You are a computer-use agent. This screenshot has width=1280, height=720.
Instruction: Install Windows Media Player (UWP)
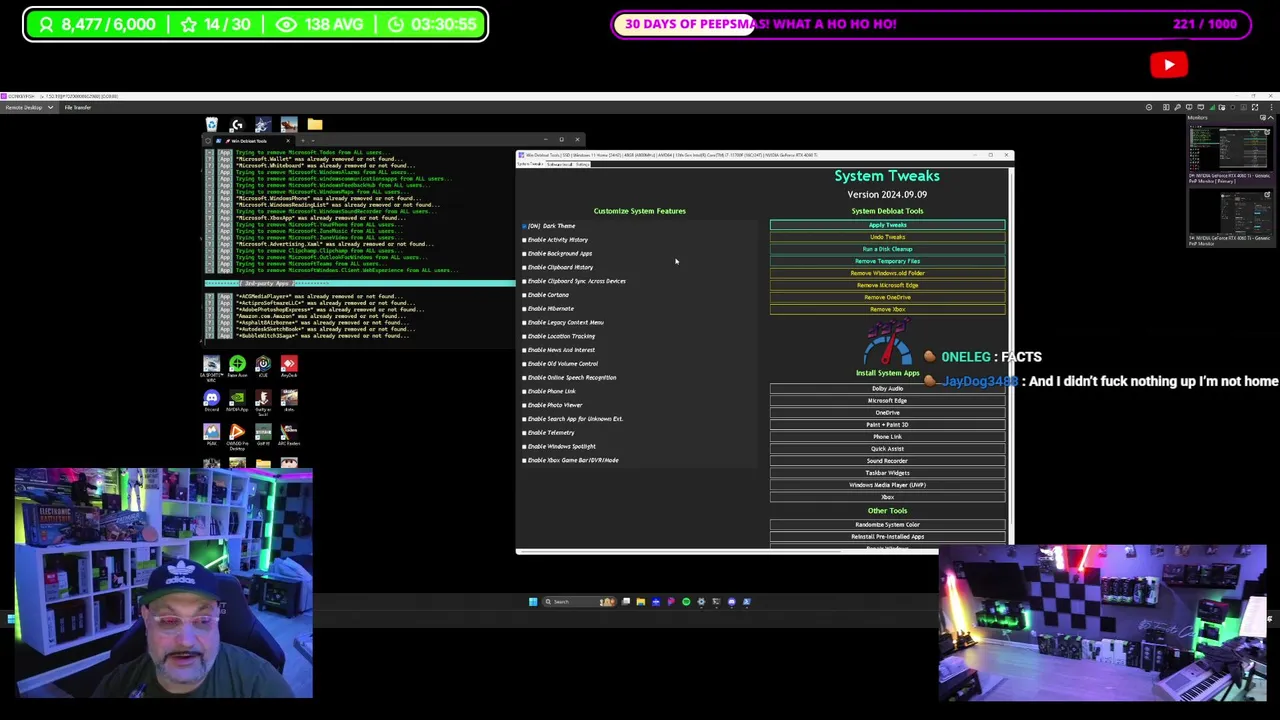click(x=887, y=484)
